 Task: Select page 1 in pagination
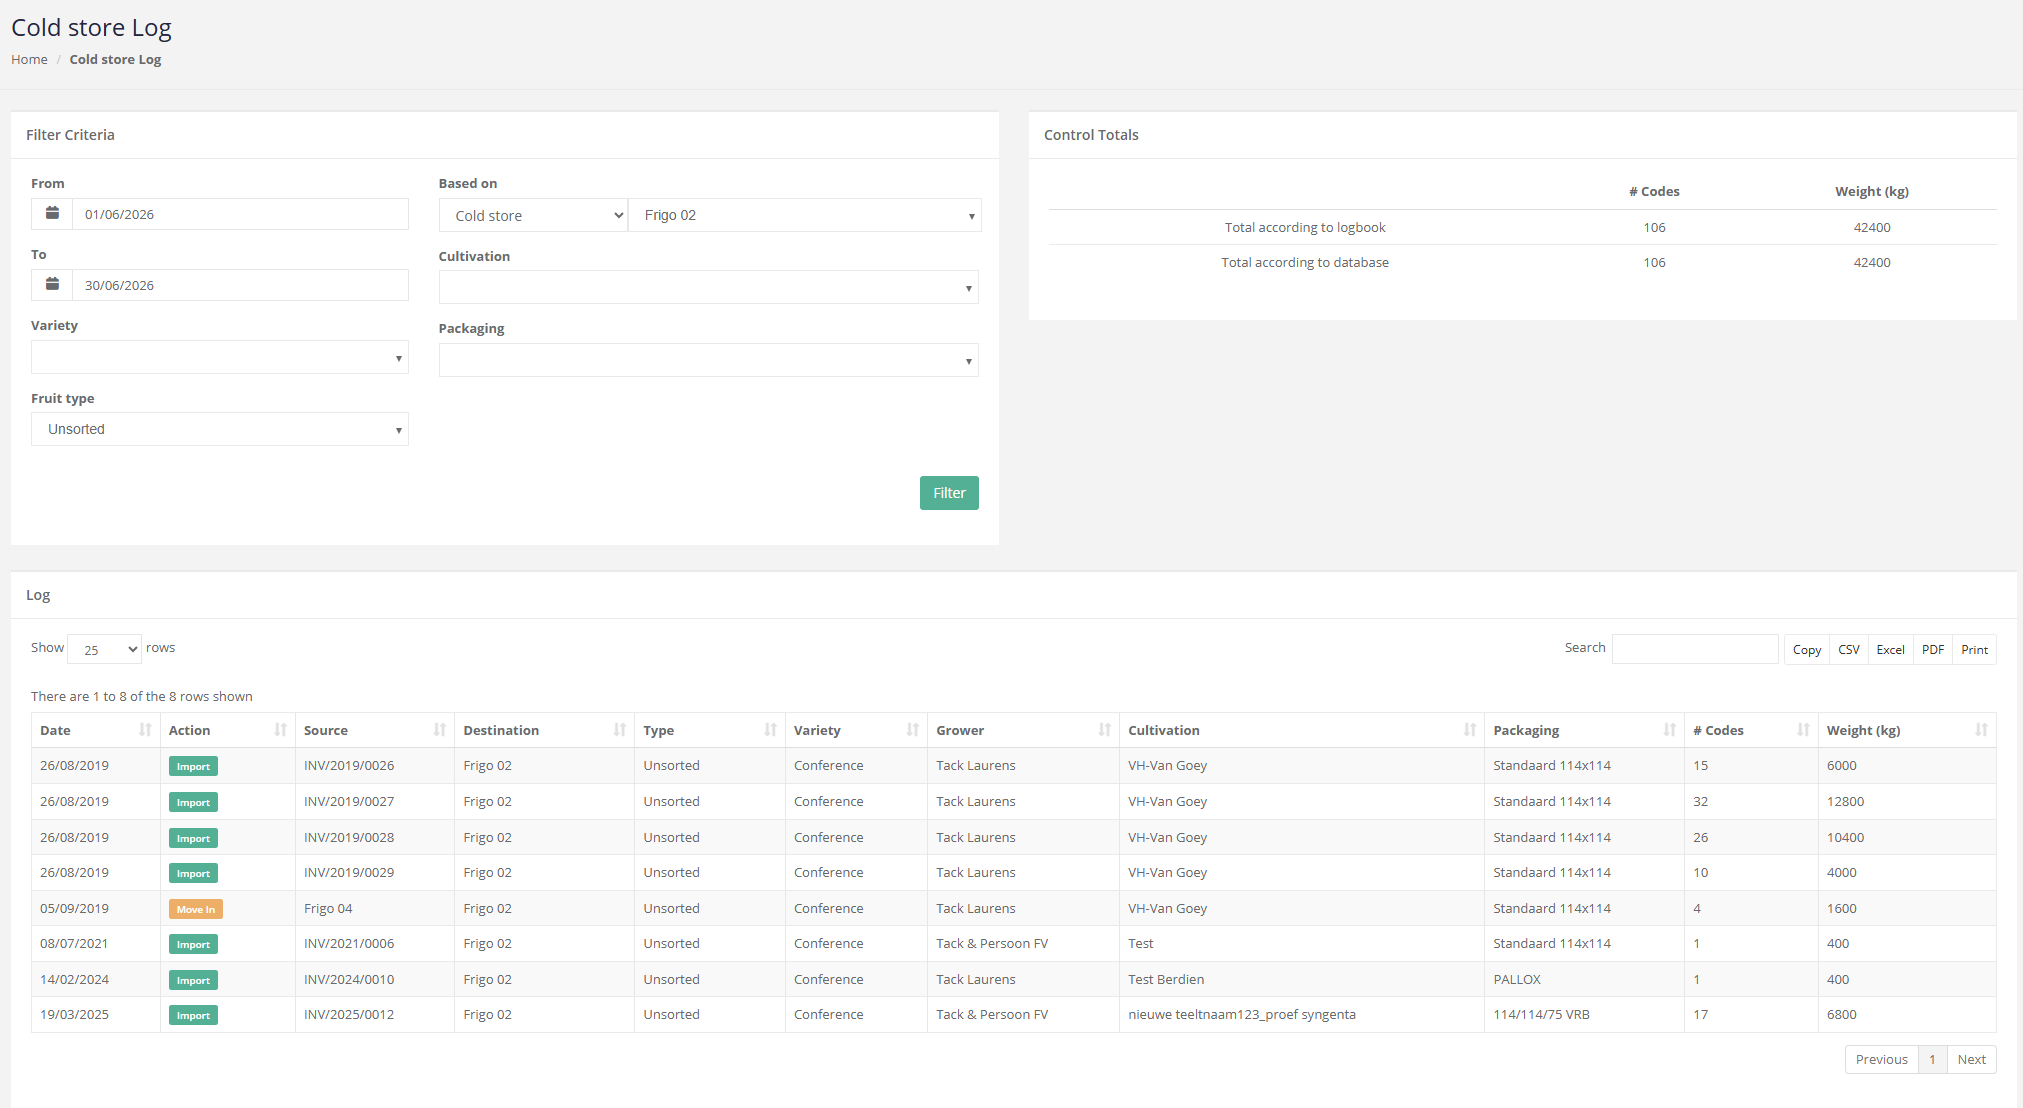point(1933,1060)
